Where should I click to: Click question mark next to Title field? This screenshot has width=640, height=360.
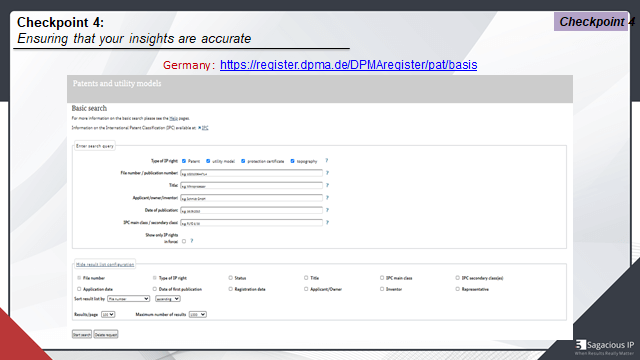(327, 185)
